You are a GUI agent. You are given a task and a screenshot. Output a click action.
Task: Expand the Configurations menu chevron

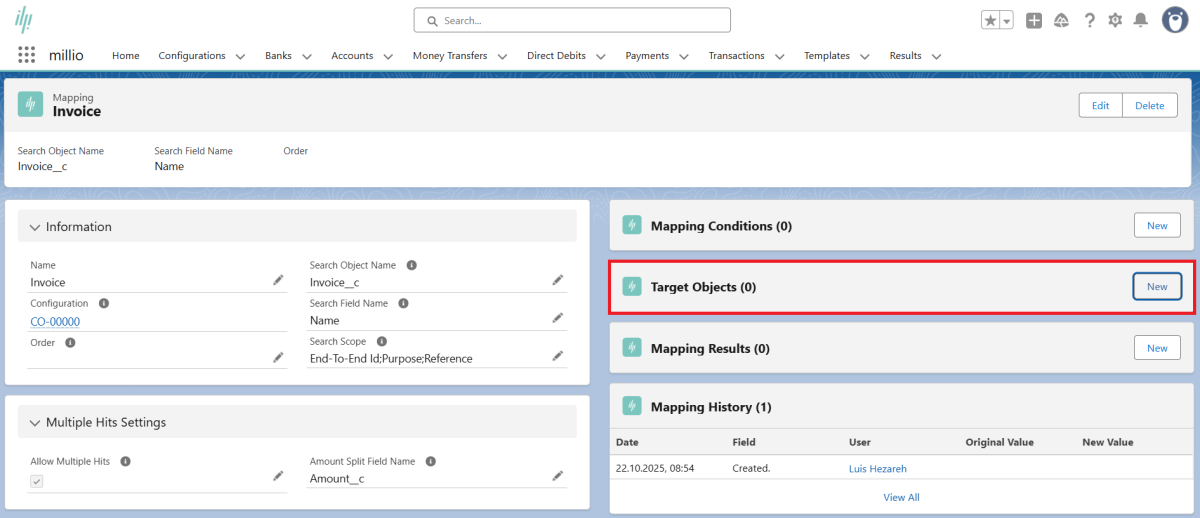click(x=240, y=57)
